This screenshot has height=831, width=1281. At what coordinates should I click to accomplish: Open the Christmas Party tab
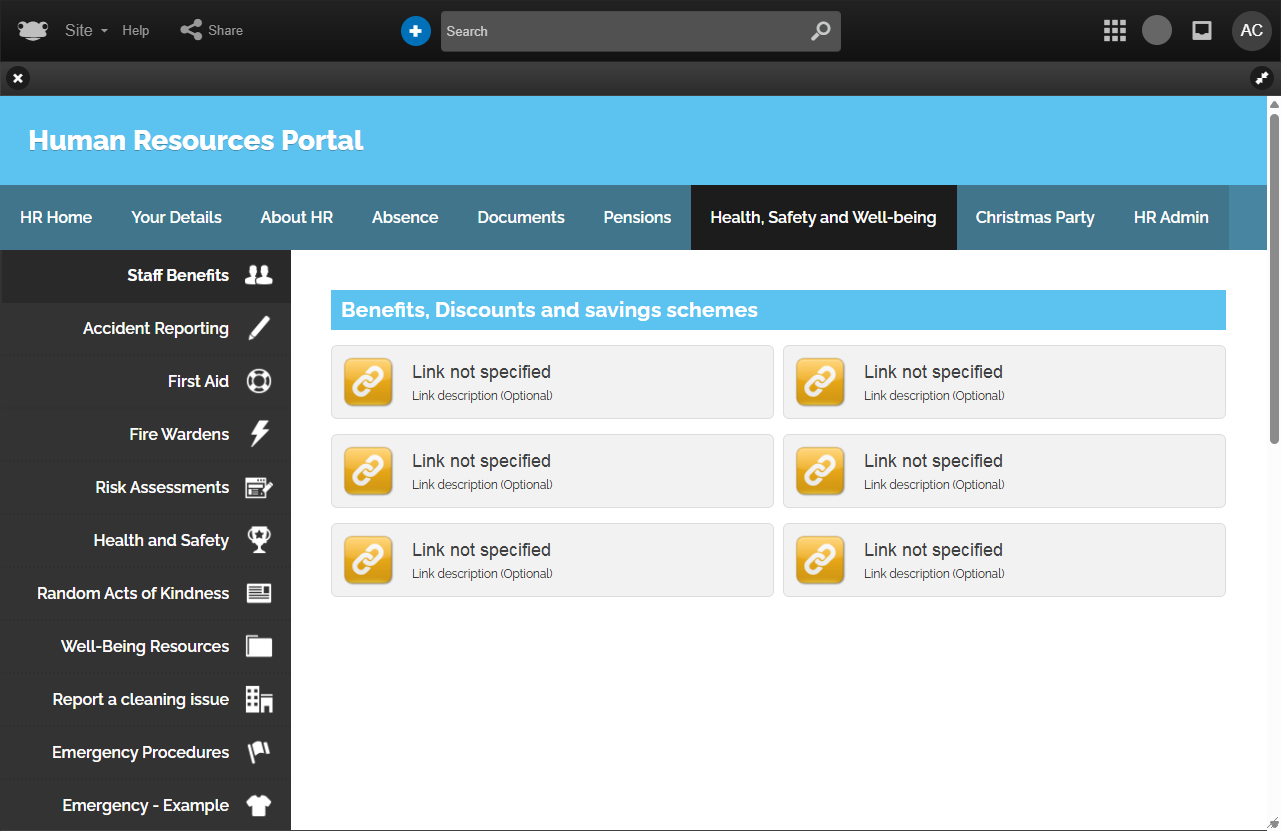coord(1035,217)
